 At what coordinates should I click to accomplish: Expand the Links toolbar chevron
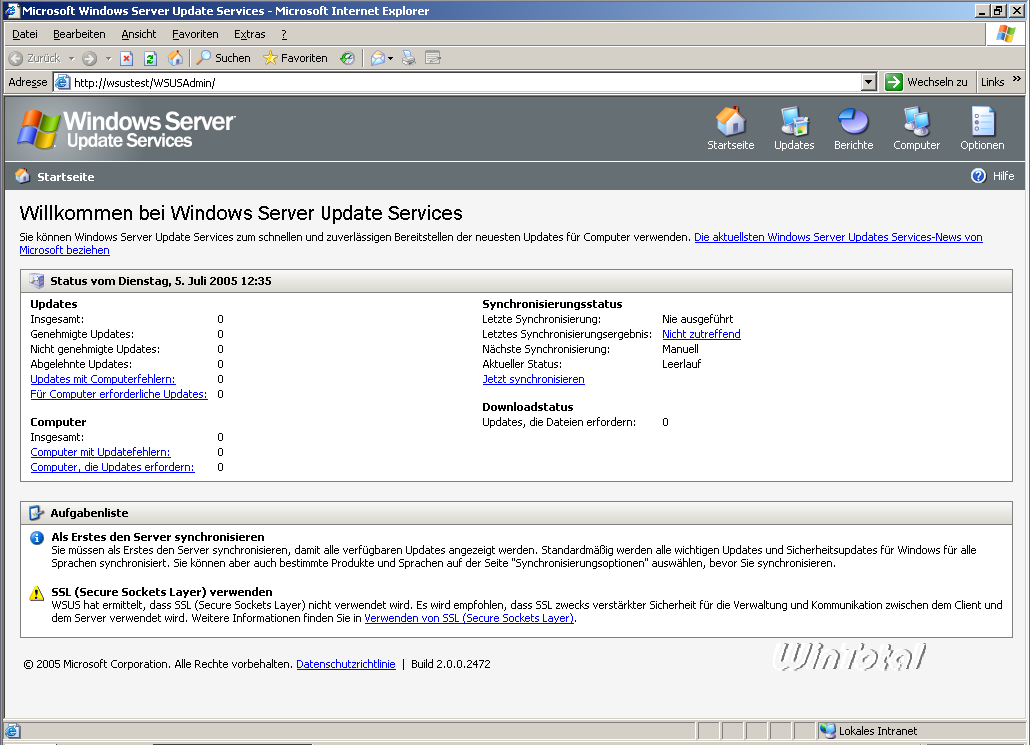click(x=1017, y=80)
